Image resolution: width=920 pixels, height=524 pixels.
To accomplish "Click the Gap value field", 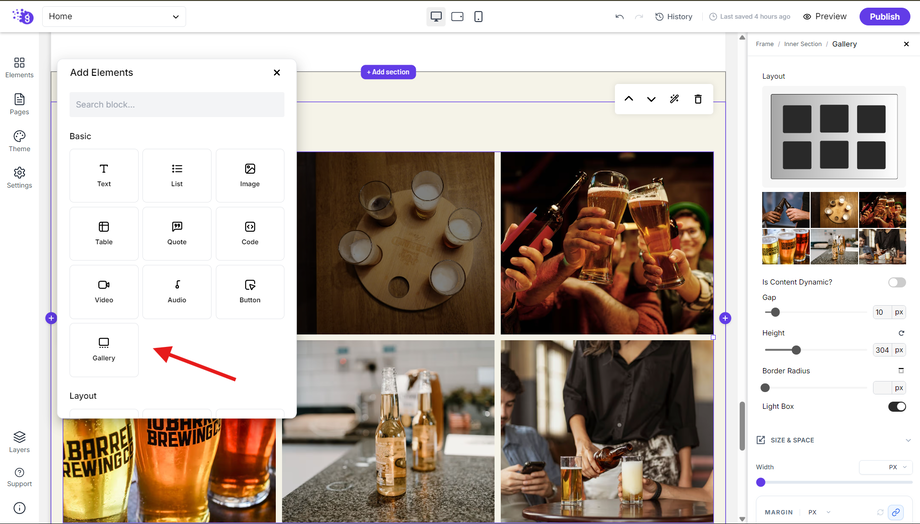I will [882, 312].
